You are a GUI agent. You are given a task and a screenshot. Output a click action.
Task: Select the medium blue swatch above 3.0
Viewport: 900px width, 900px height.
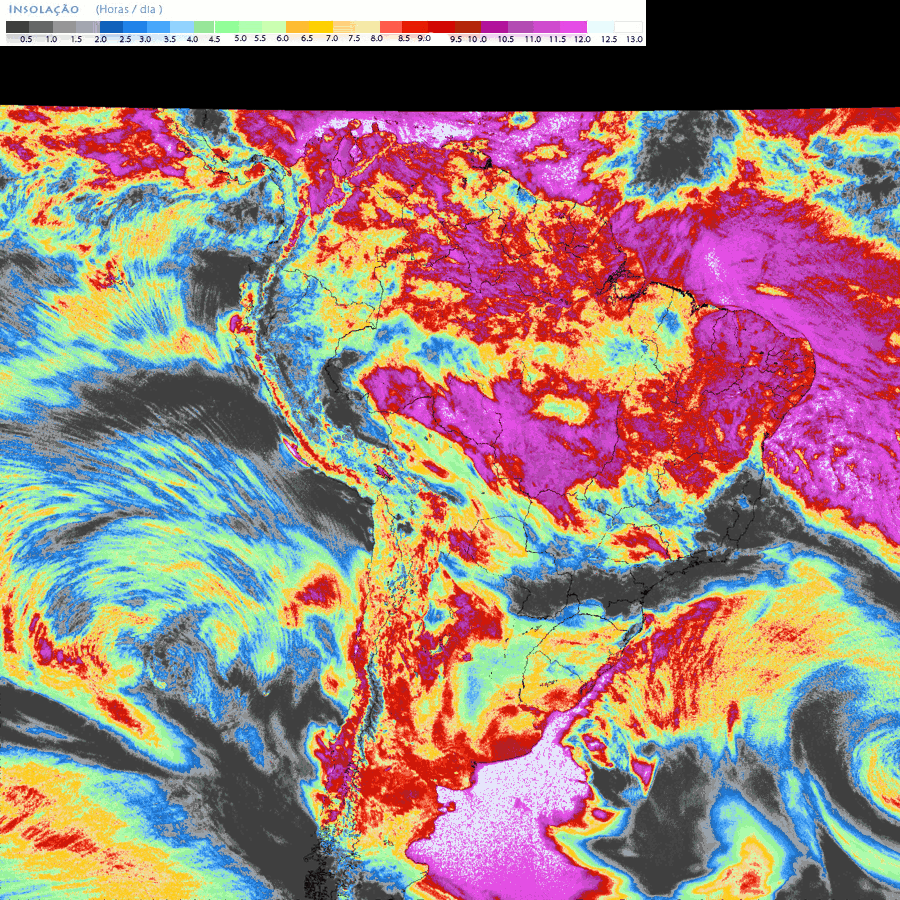pos(135,27)
